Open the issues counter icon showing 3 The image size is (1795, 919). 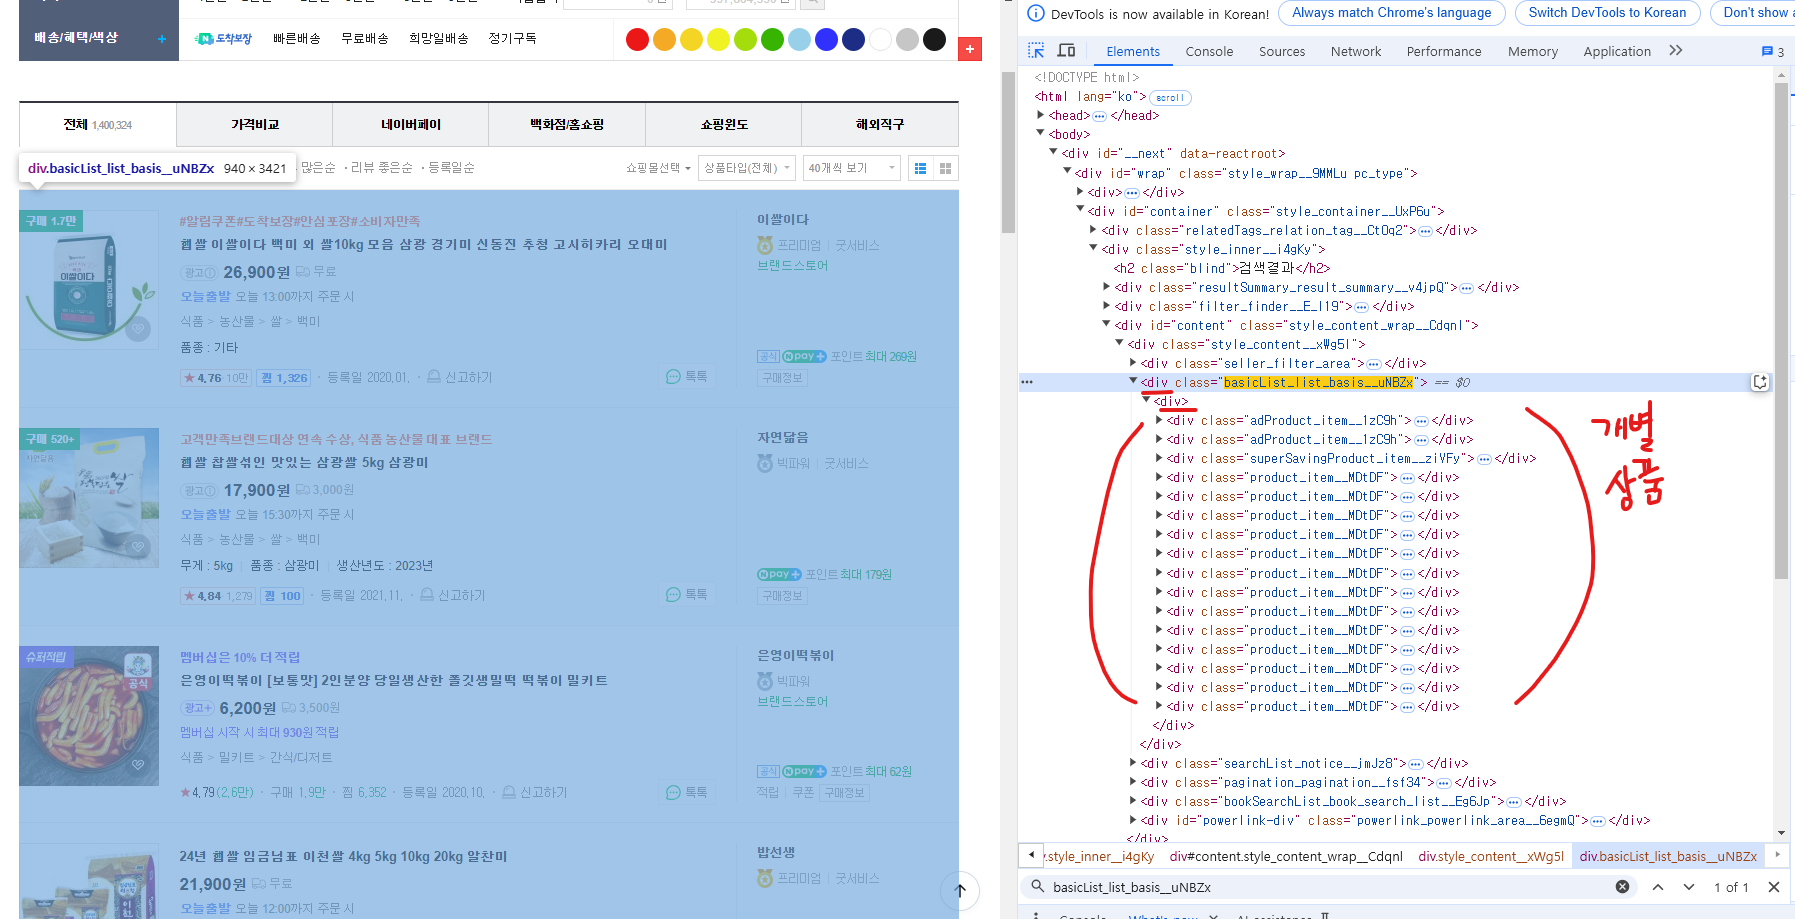pyautogui.click(x=1772, y=51)
